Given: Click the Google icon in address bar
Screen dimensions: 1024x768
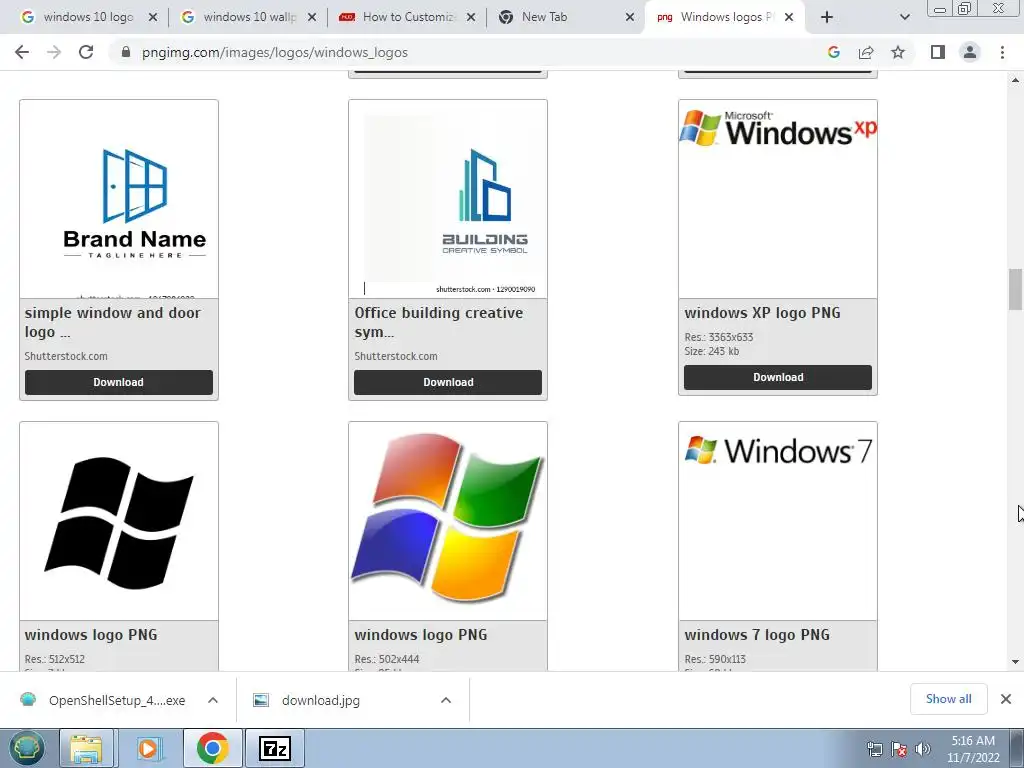Looking at the screenshot, I should [833, 52].
